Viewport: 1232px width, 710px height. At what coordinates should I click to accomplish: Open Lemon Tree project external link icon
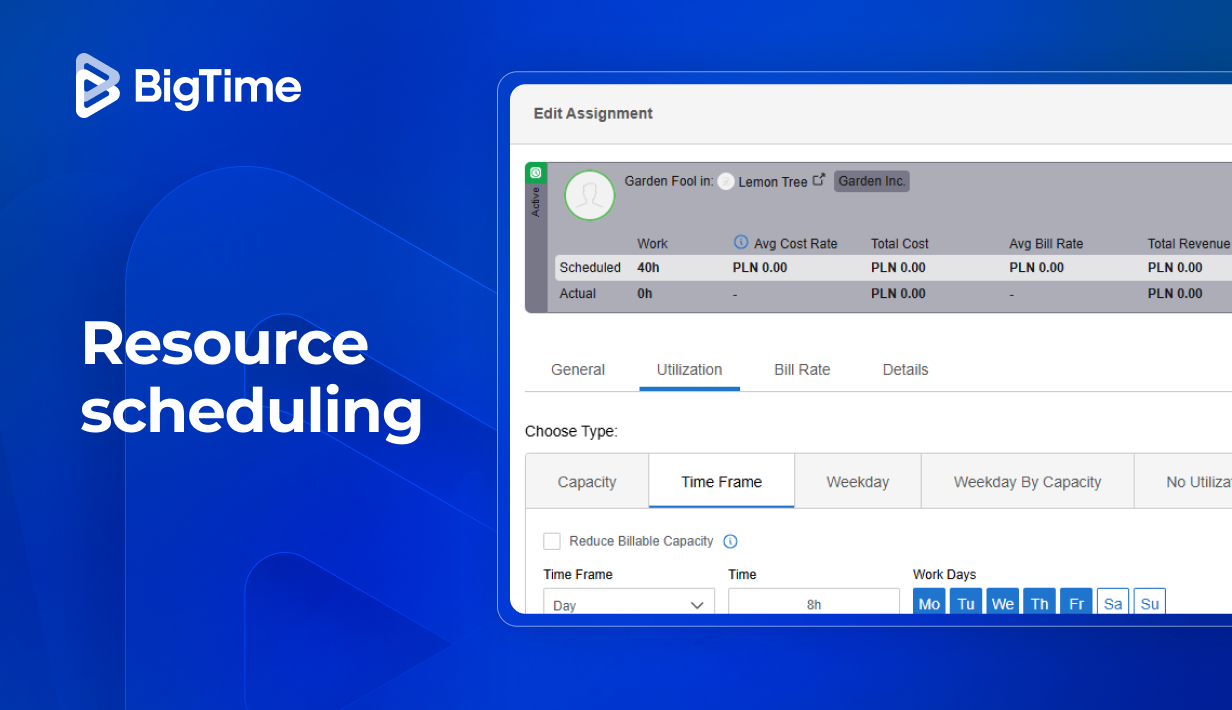tap(819, 180)
